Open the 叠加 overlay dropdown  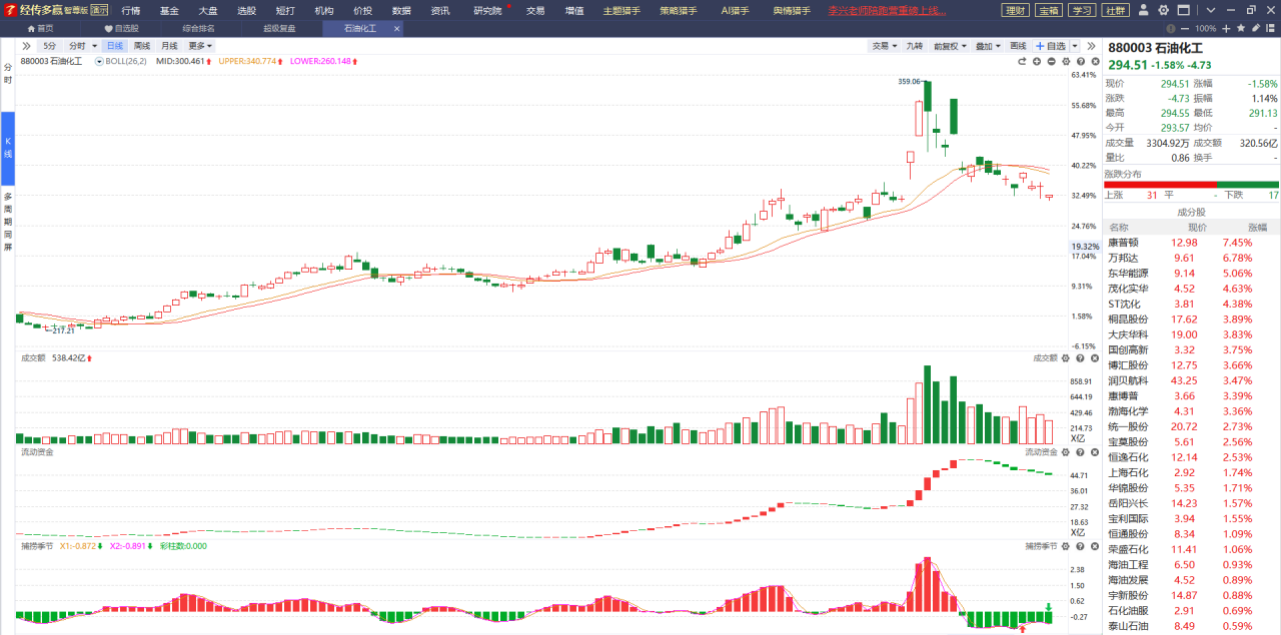click(x=989, y=46)
